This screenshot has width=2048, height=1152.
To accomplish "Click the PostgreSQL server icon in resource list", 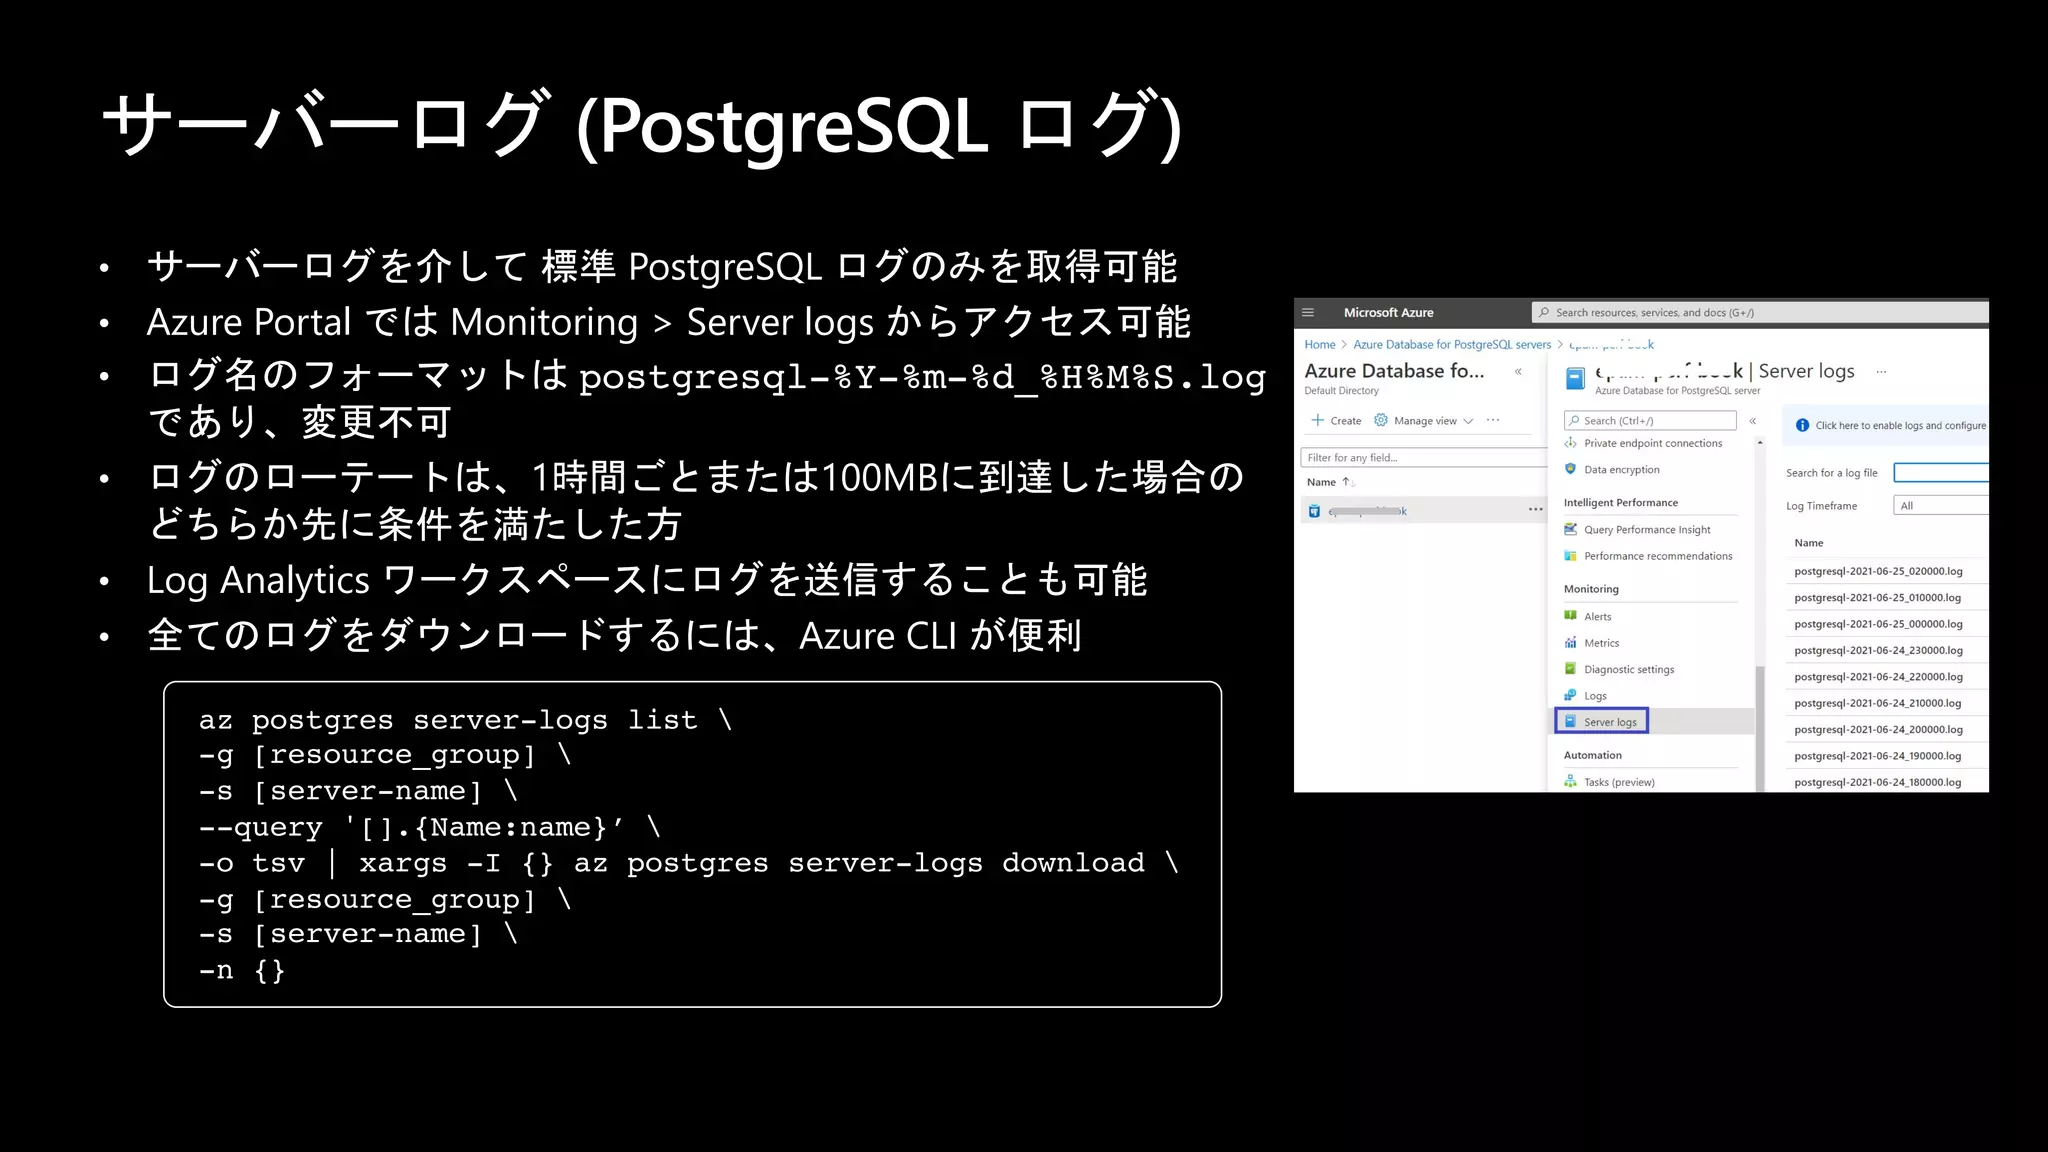I will [1315, 511].
